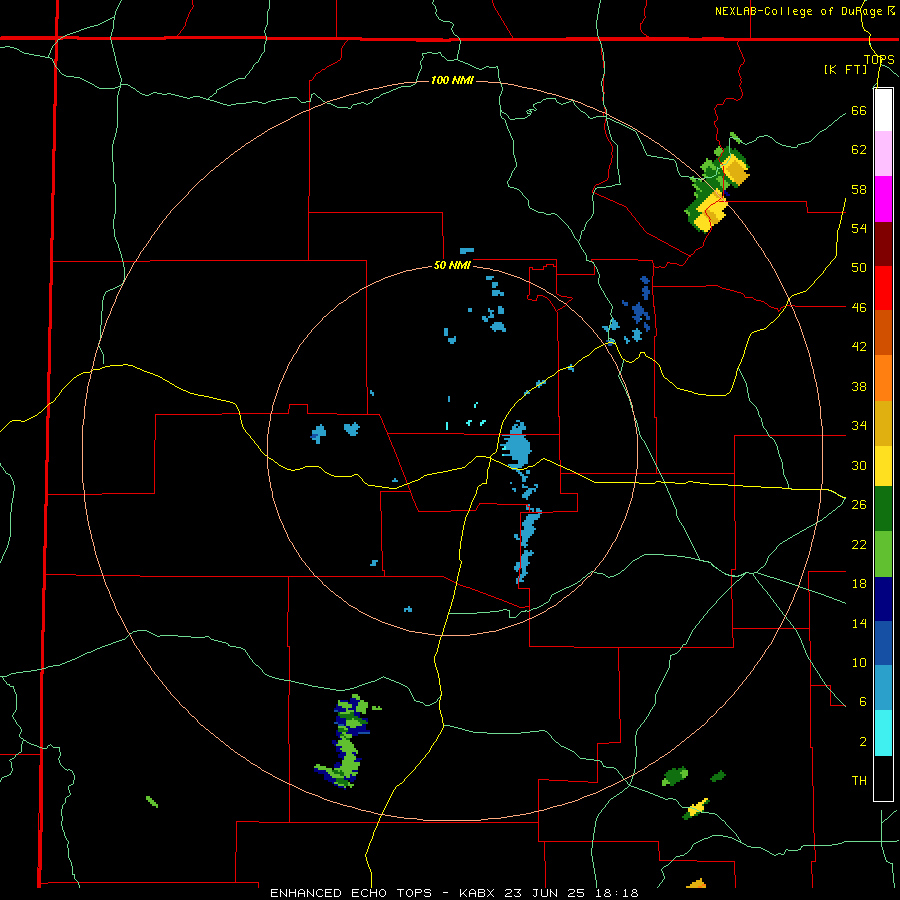Click the light blue 14 kft legend band
This screenshot has width=900, height=900.
coord(883,688)
